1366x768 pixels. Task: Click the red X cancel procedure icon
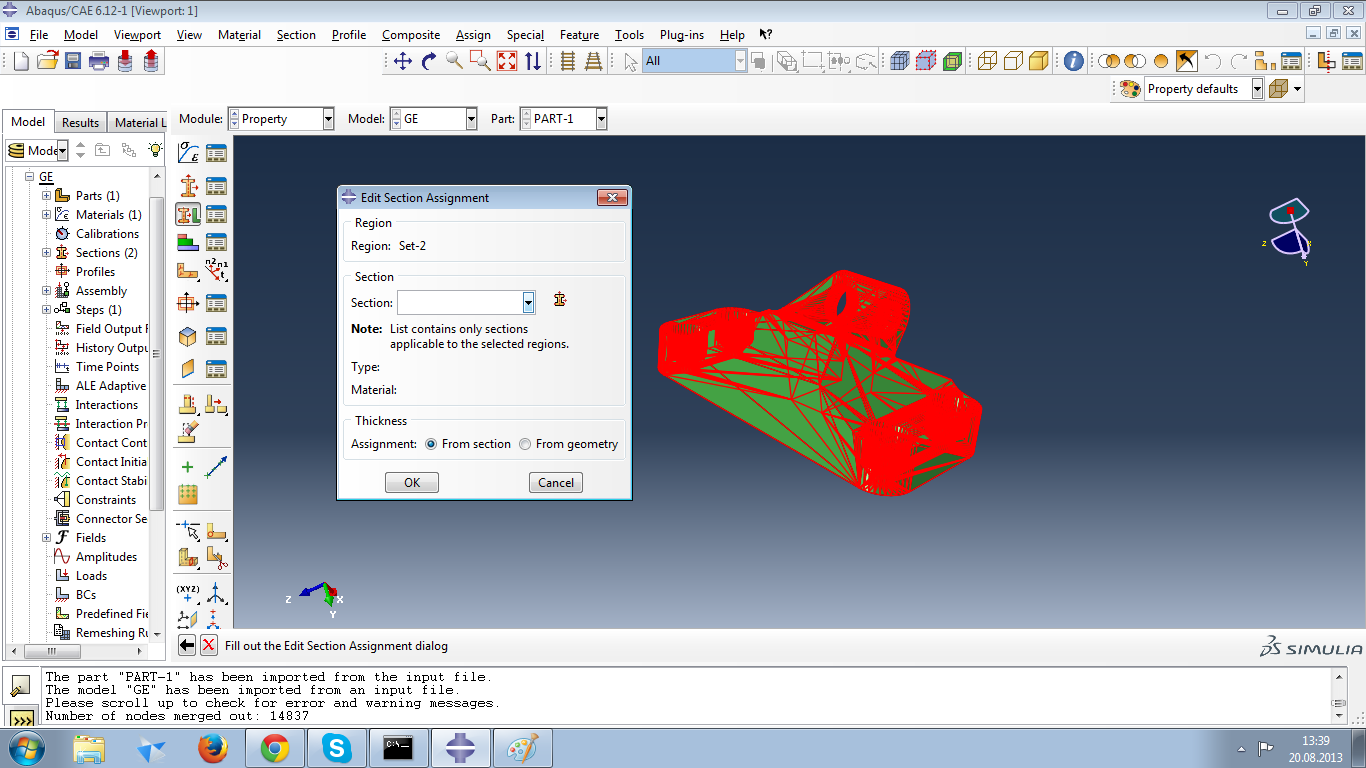[208, 646]
